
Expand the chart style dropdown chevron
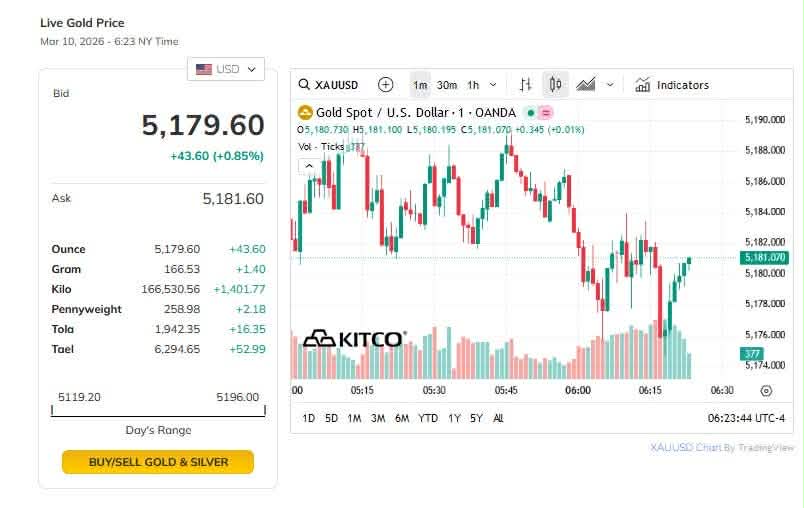[610, 85]
